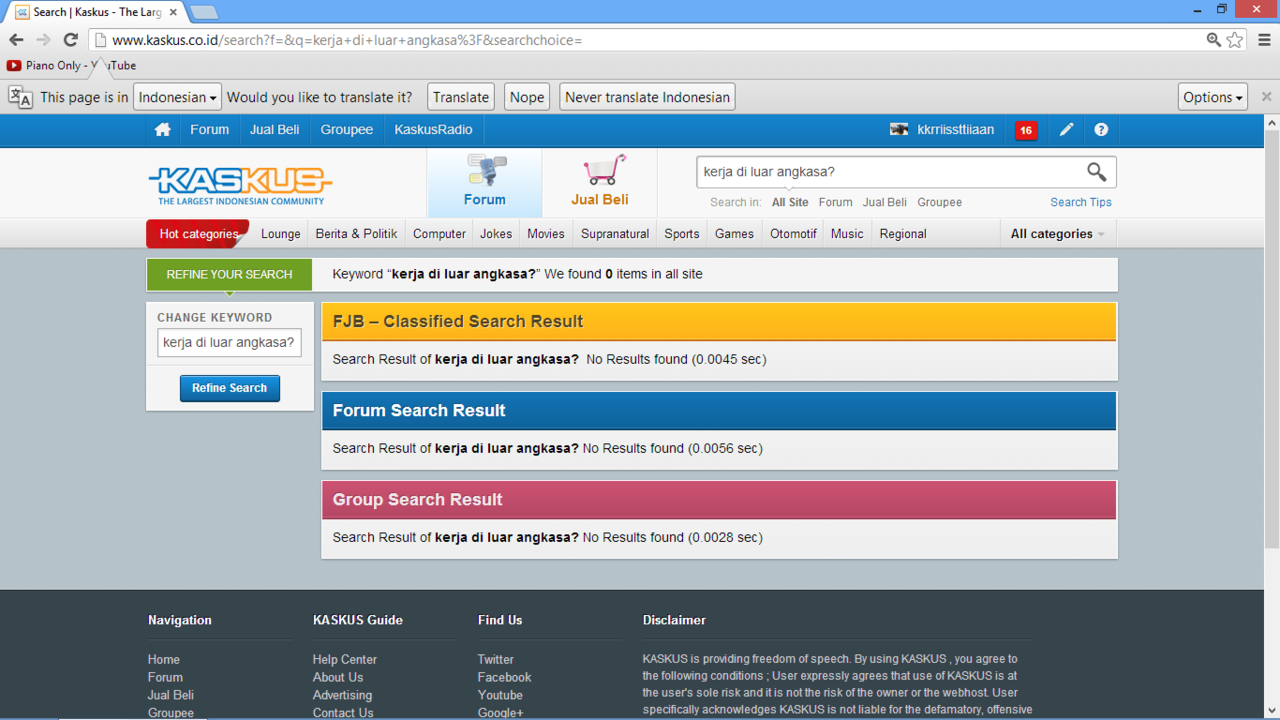Open the help question mark icon

[1101, 129]
